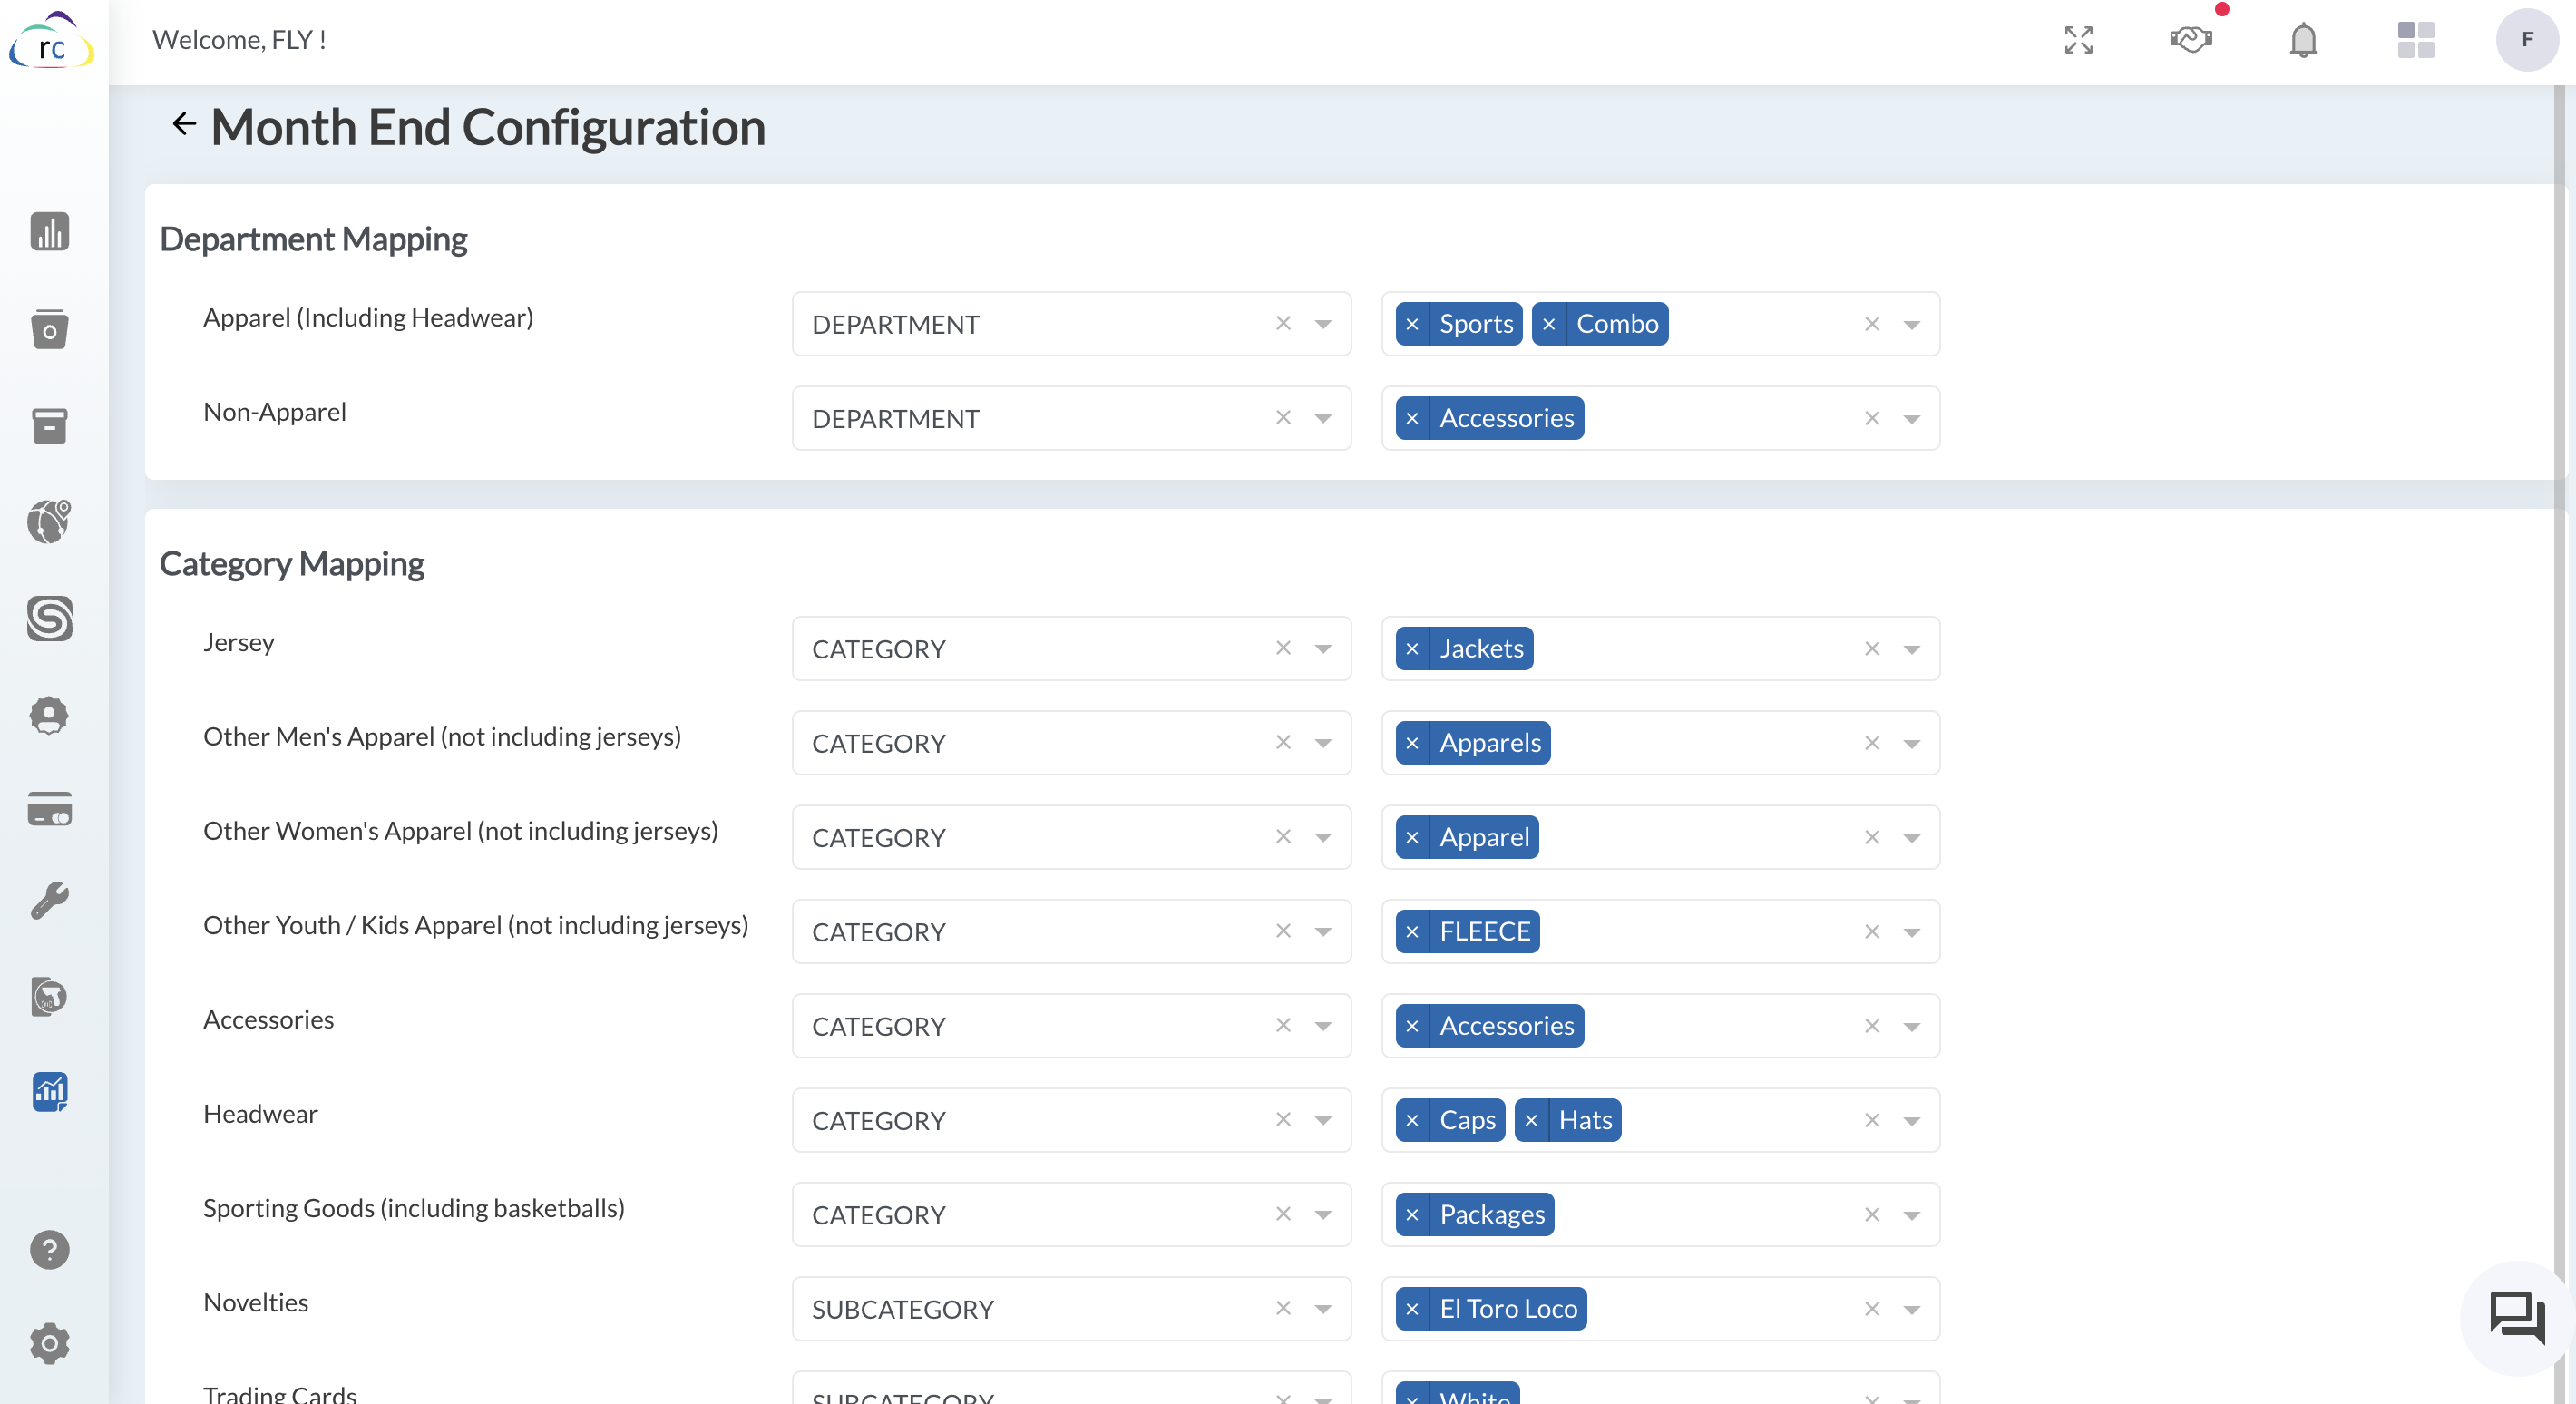The image size is (2576, 1404).
Task: Open the wrench tools sidebar icon
Action: pyautogui.click(x=49, y=901)
